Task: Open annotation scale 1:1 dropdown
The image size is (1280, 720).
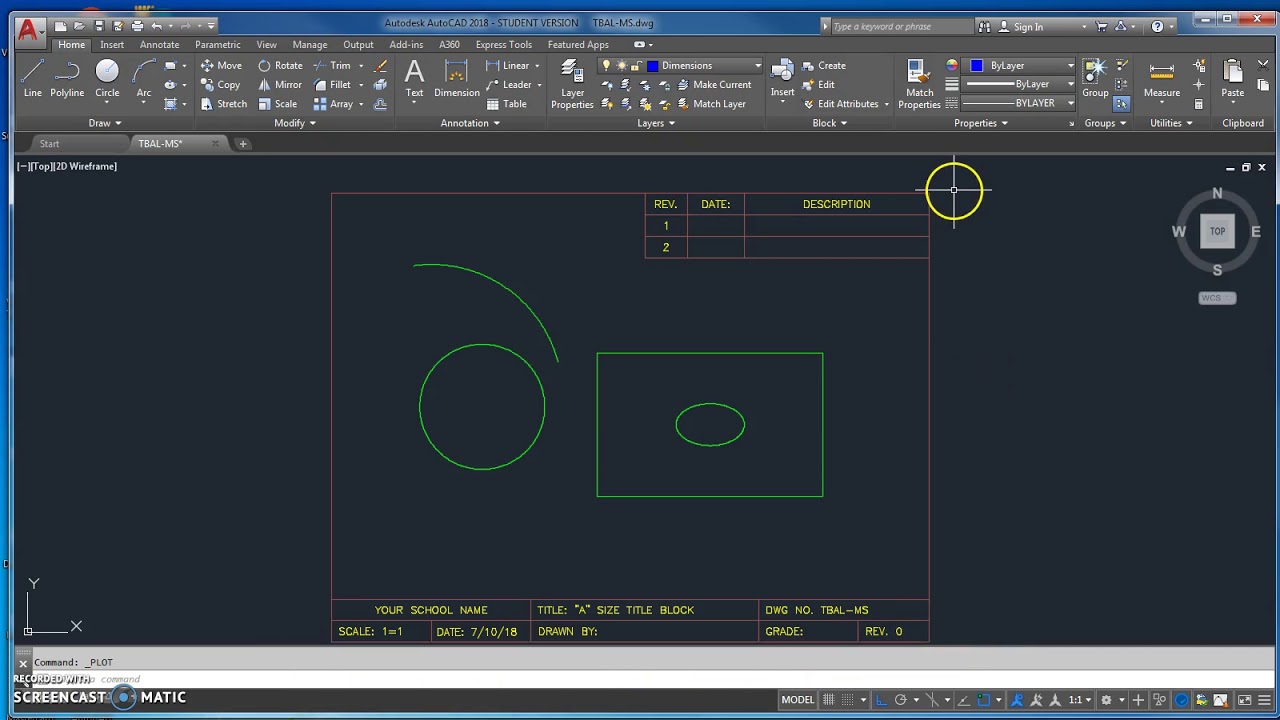Action: (x=1079, y=700)
